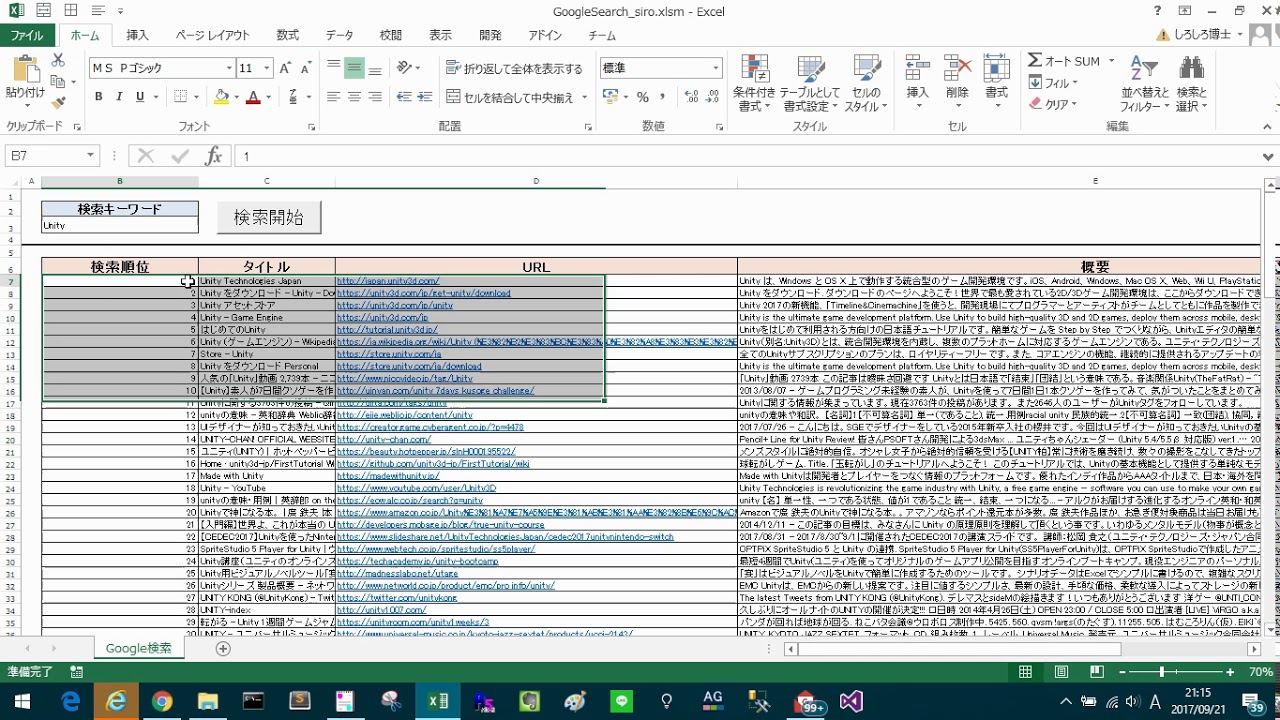This screenshot has height=720, width=1280.
Task: Apply the red font color A
Action: point(253,97)
